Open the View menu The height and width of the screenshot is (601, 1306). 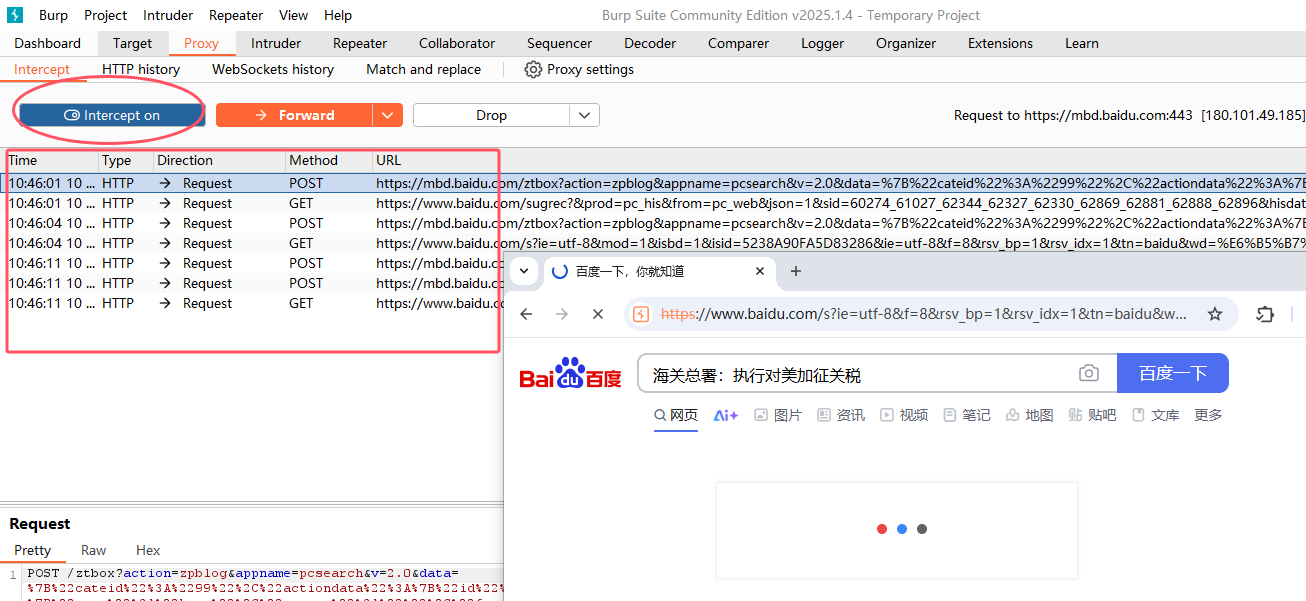(x=294, y=15)
